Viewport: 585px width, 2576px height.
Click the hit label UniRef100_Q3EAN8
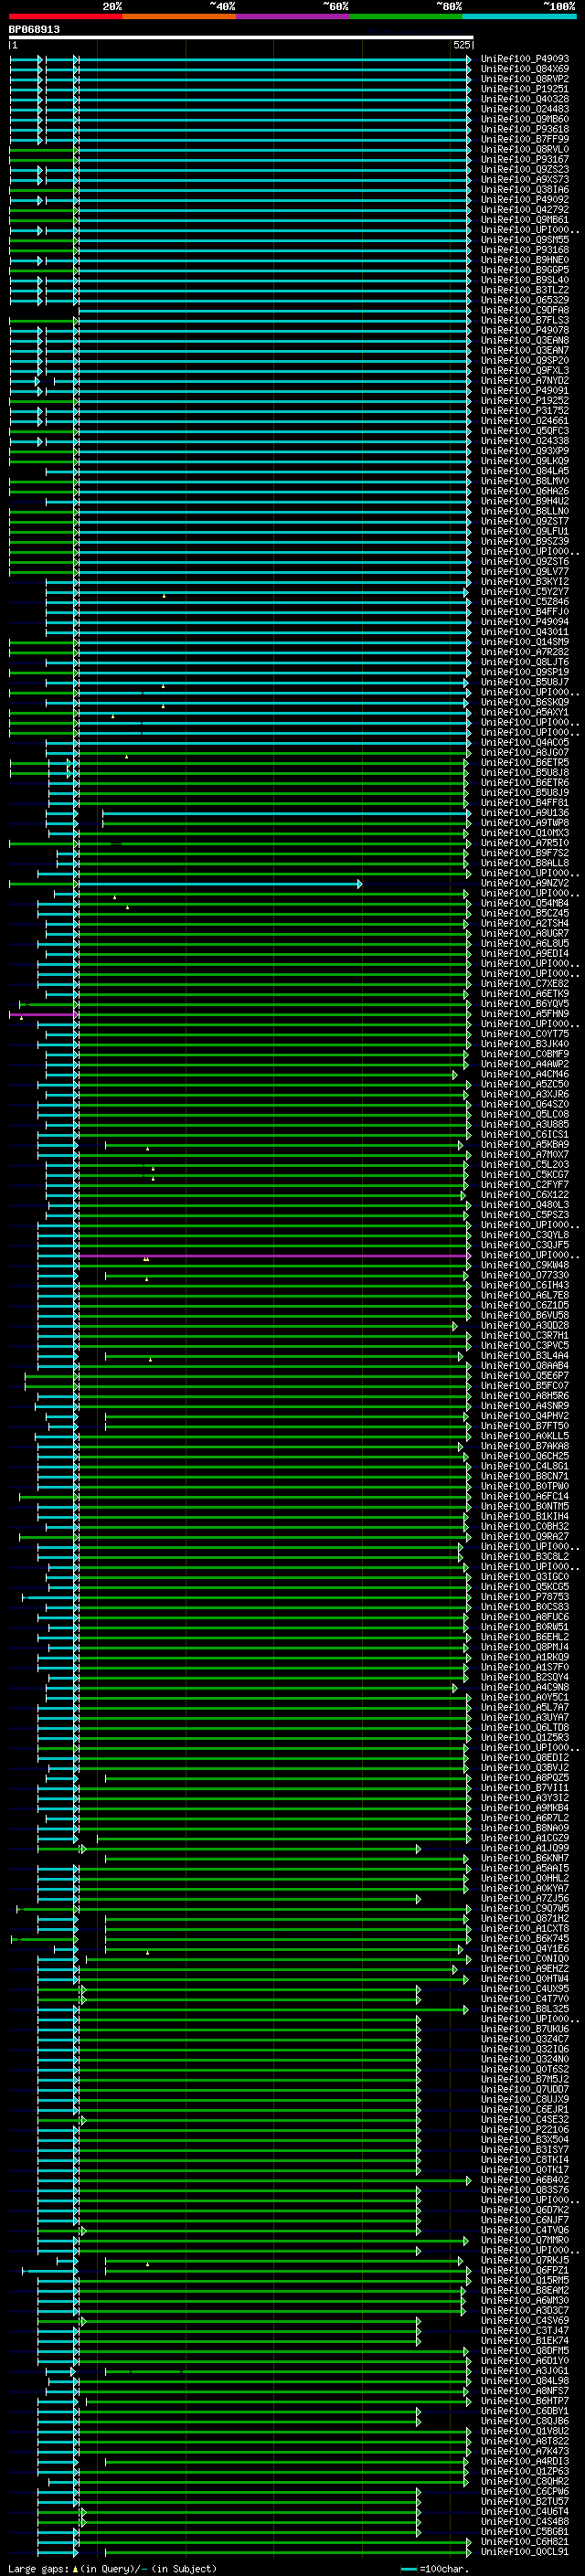pos(525,340)
